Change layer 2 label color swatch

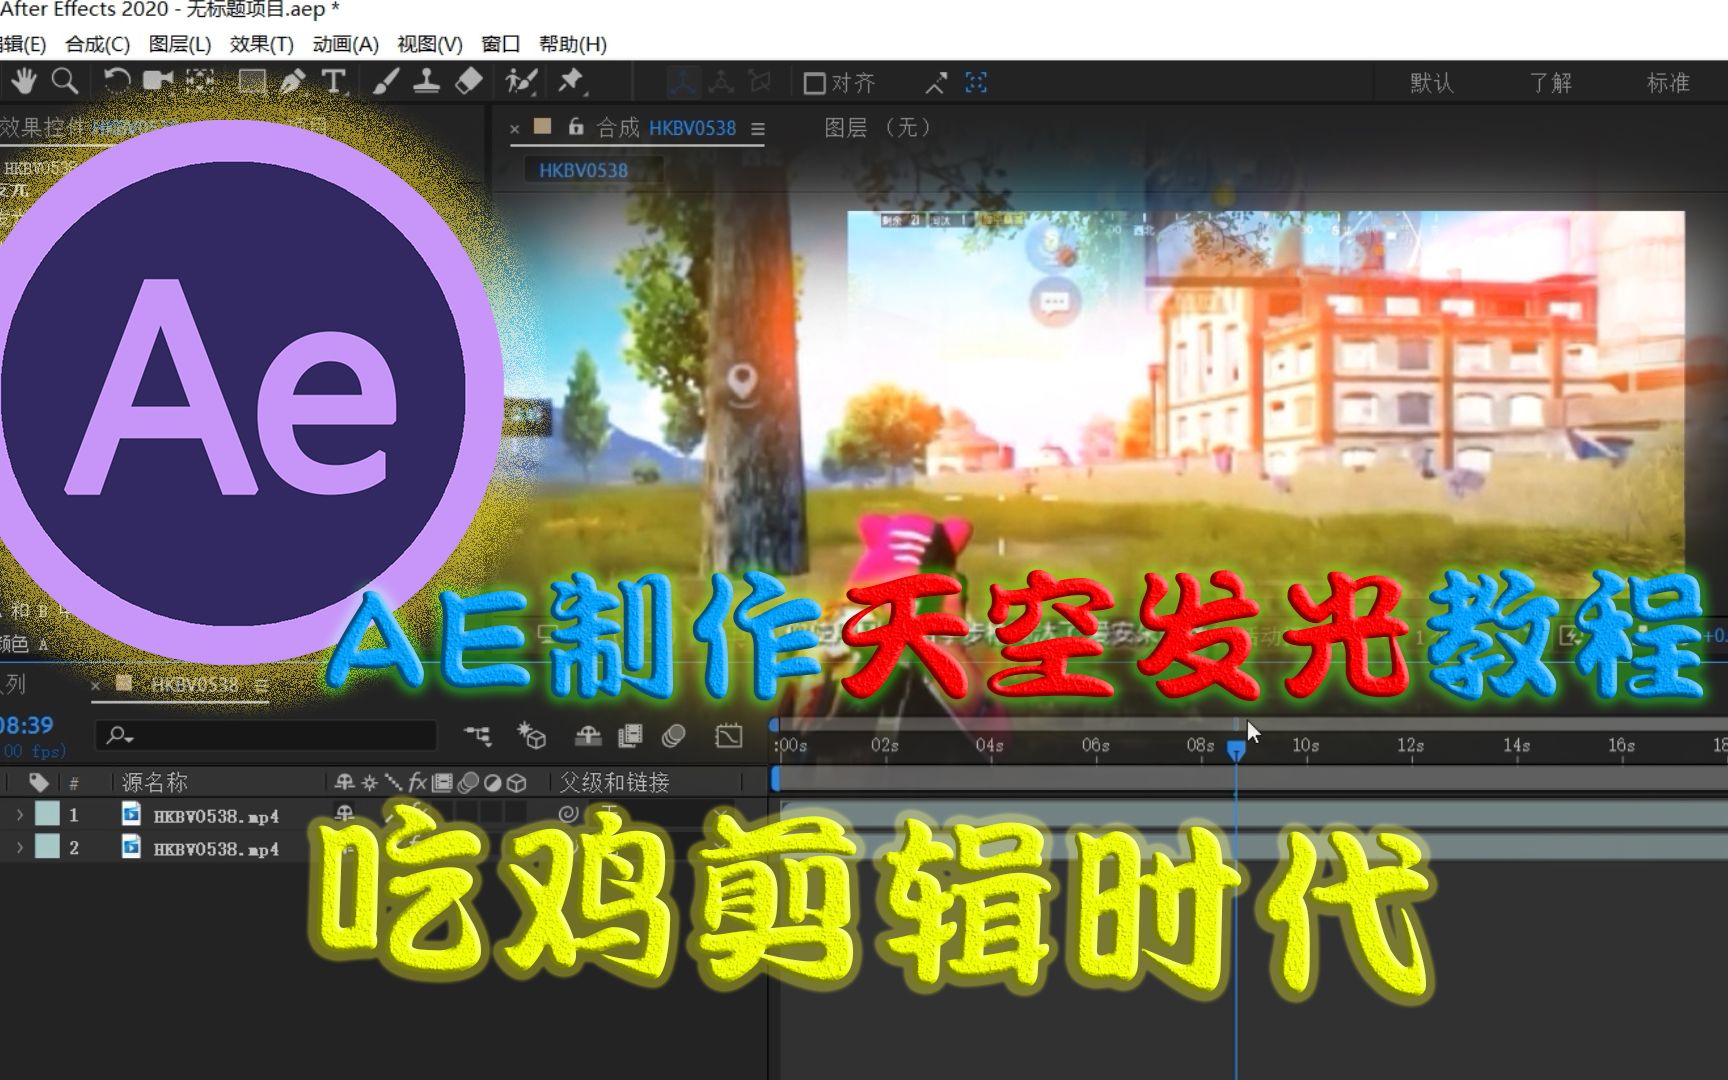47,848
